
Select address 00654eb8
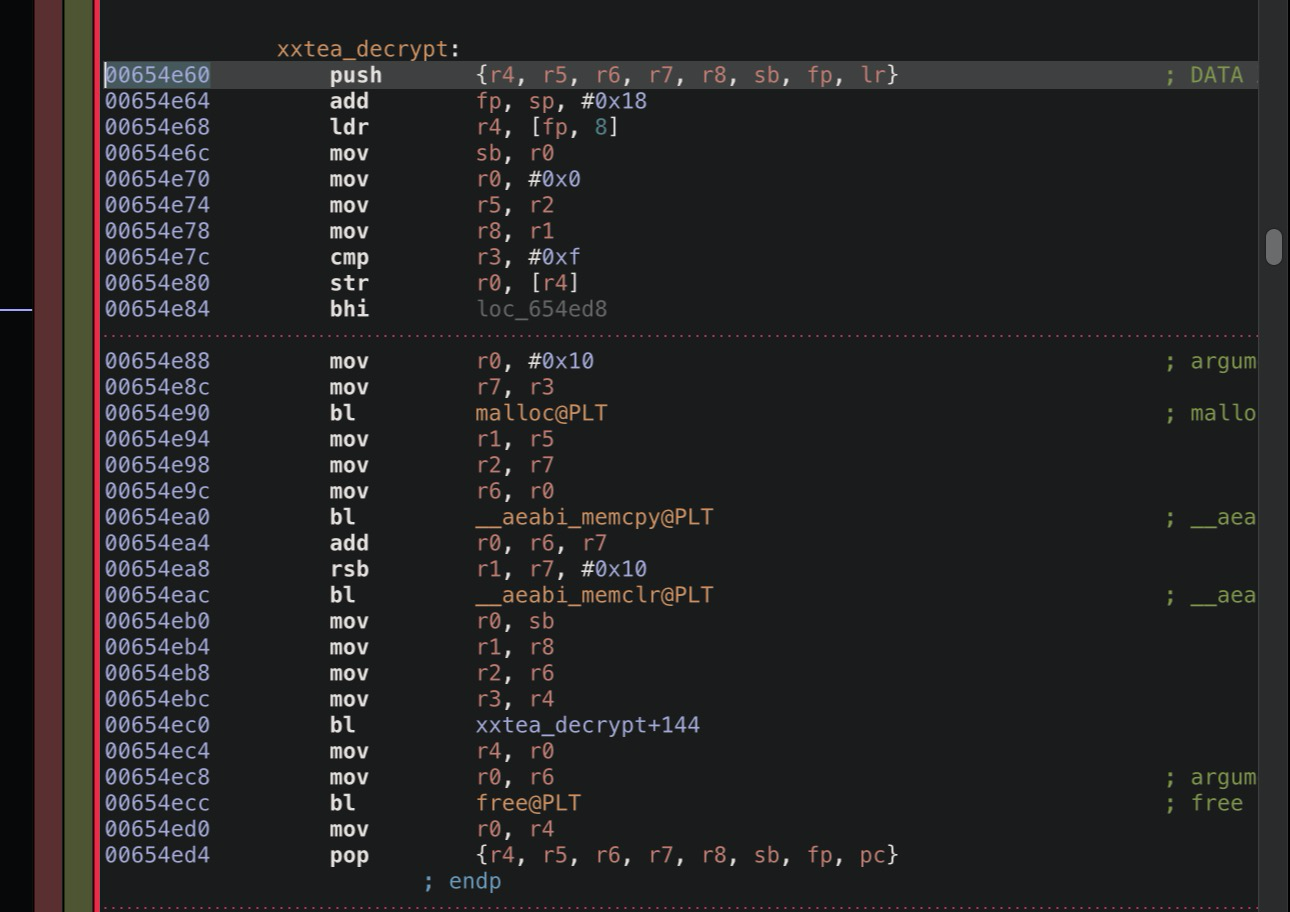pos(158,673)
